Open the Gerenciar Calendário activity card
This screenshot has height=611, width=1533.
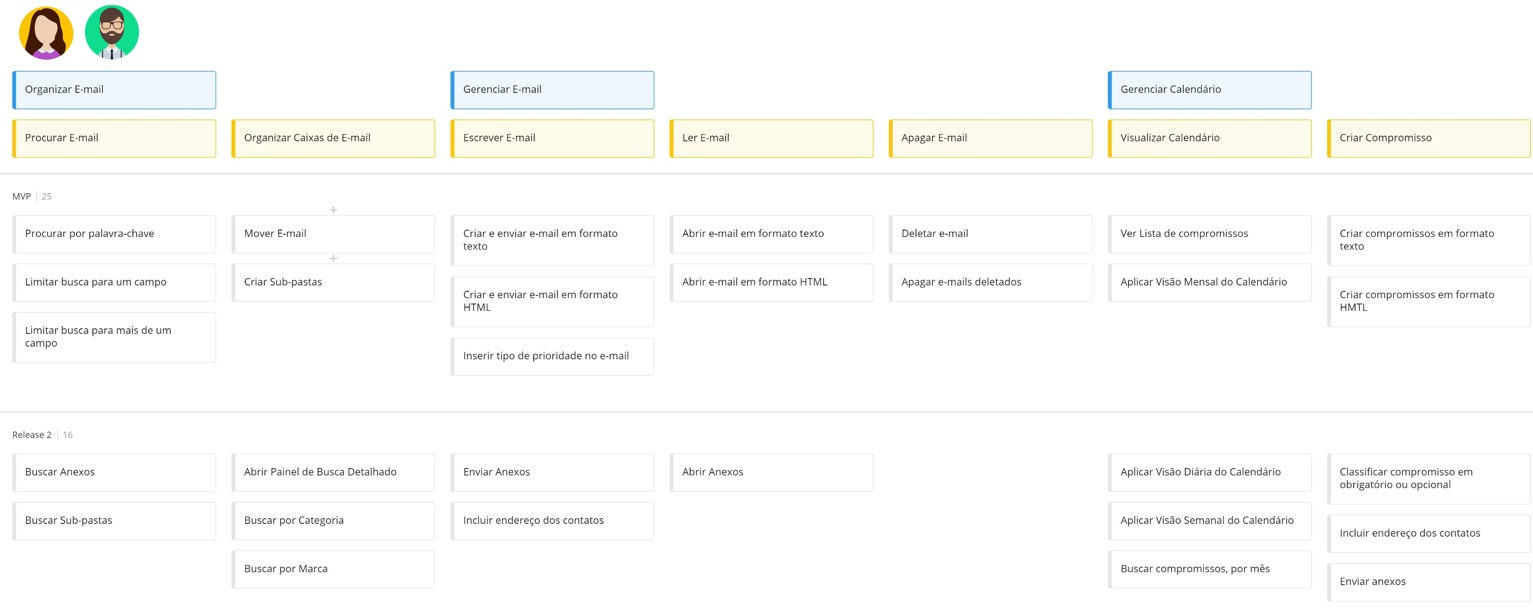[x=1209, y=90]
